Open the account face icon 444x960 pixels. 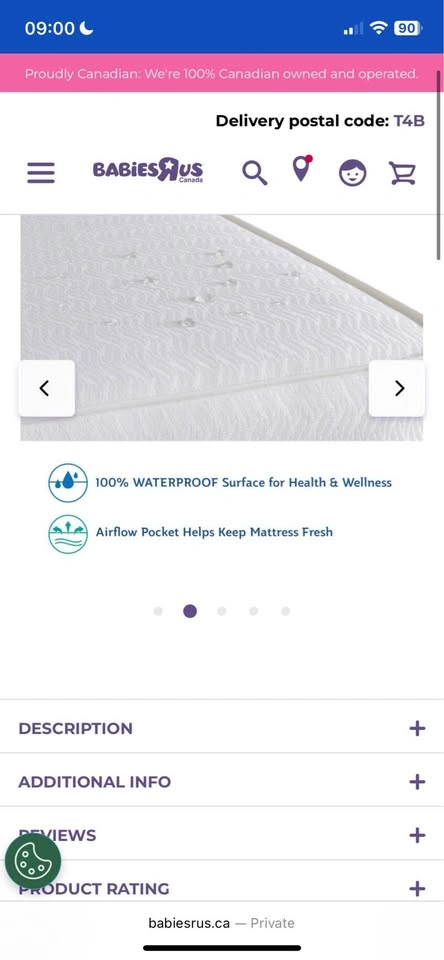(x=353, y=173)
